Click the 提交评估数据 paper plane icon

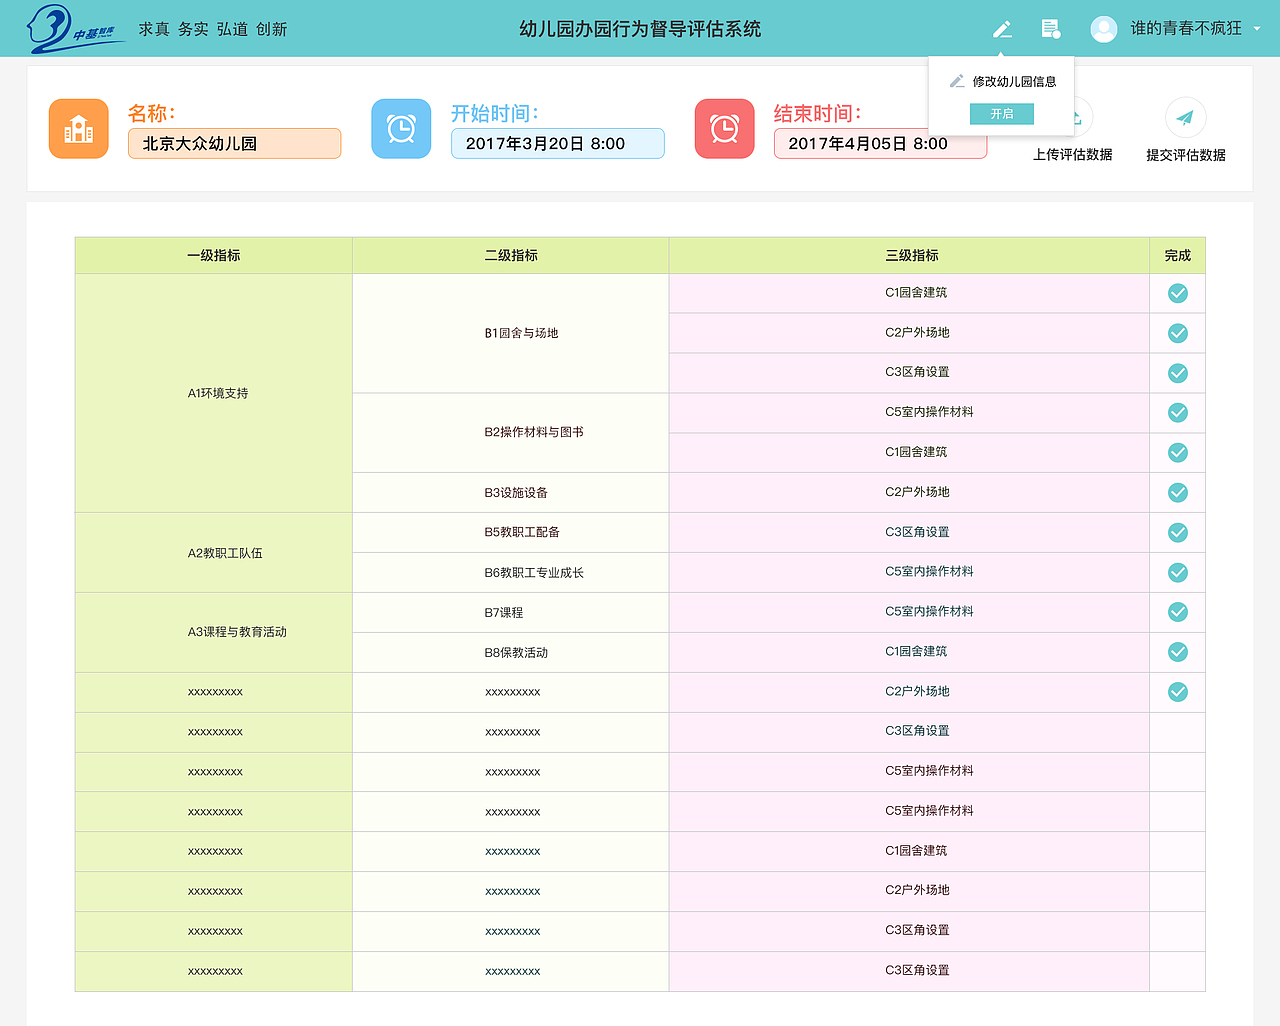(1185, 118)
